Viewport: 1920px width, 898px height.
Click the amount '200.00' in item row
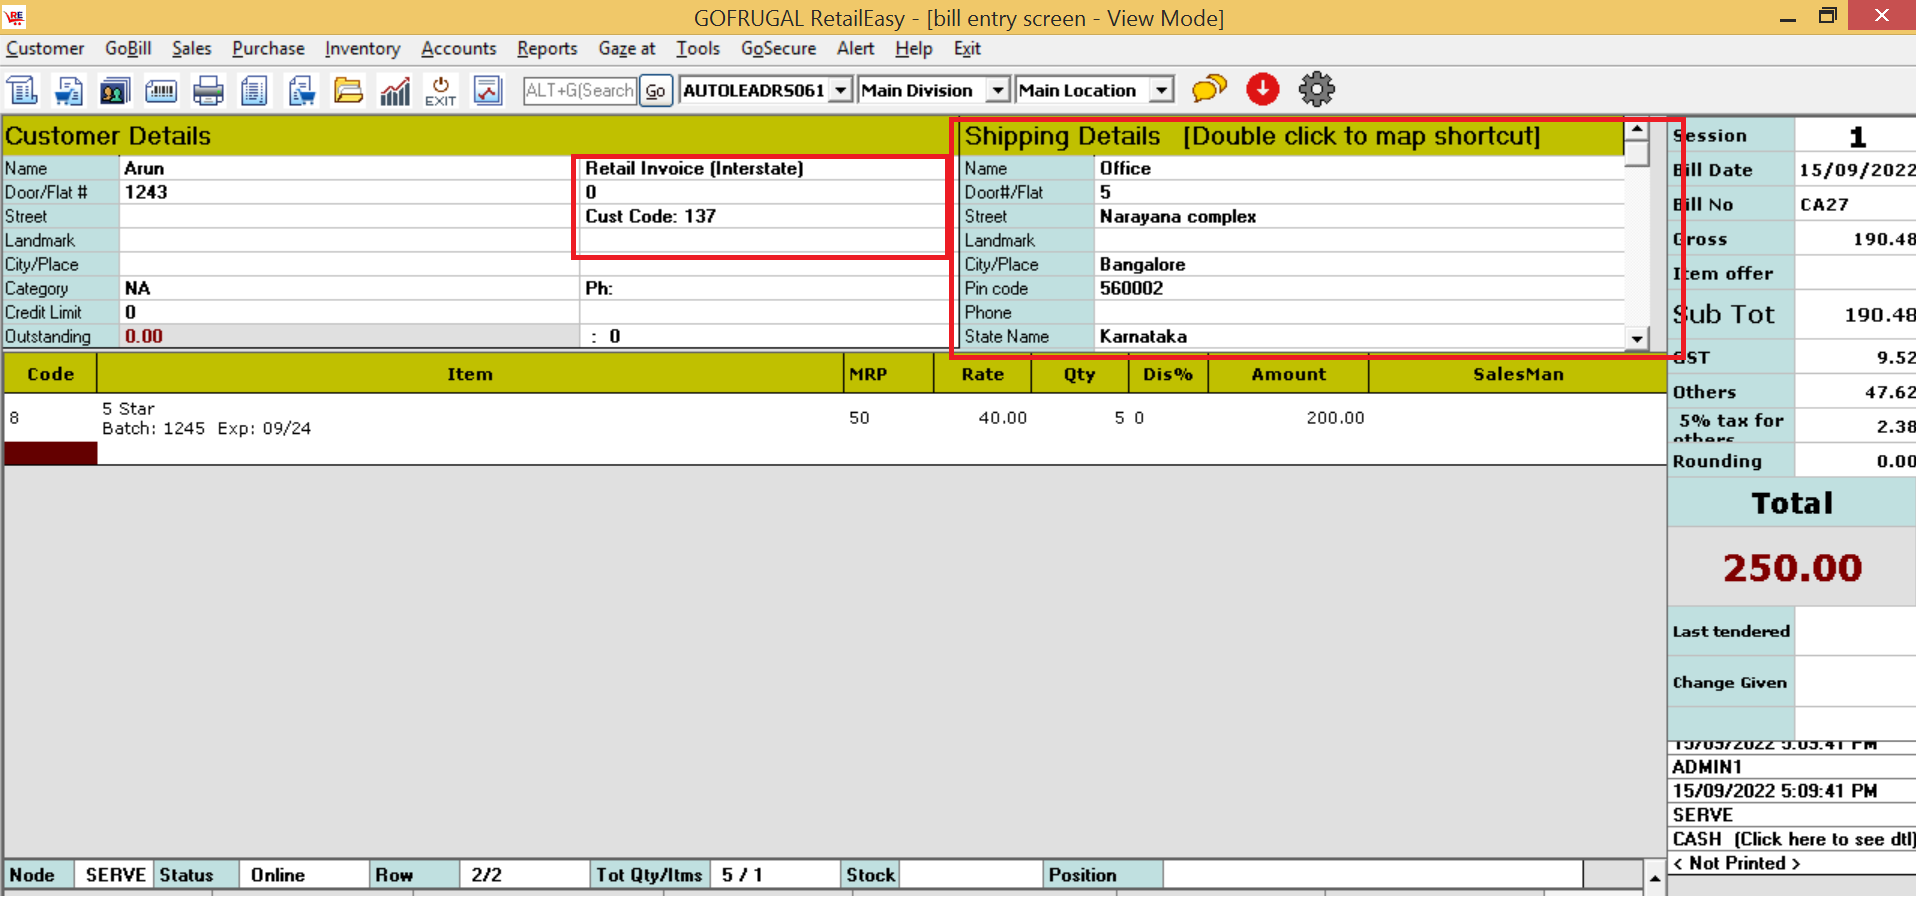click(x=1335, y=418)
